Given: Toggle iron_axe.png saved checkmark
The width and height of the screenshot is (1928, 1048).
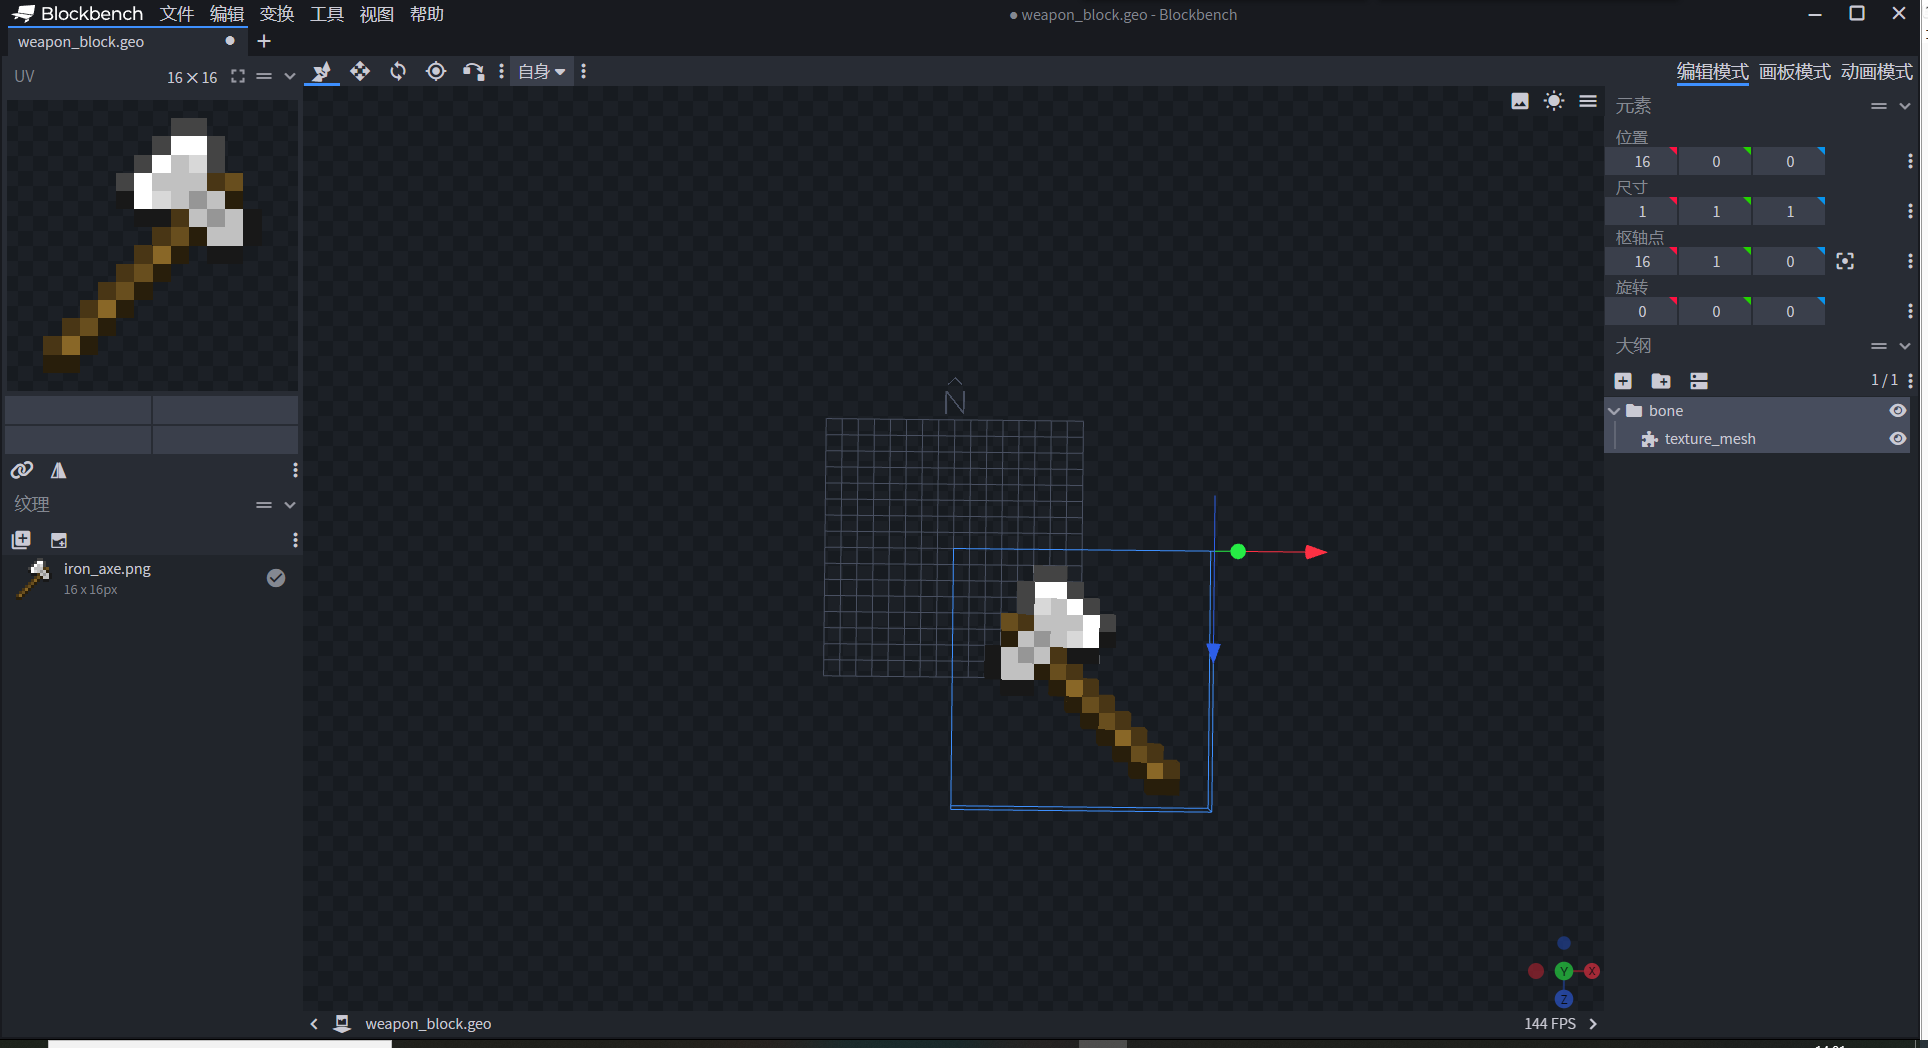Looking at the screenshot, I should [276, 578].
